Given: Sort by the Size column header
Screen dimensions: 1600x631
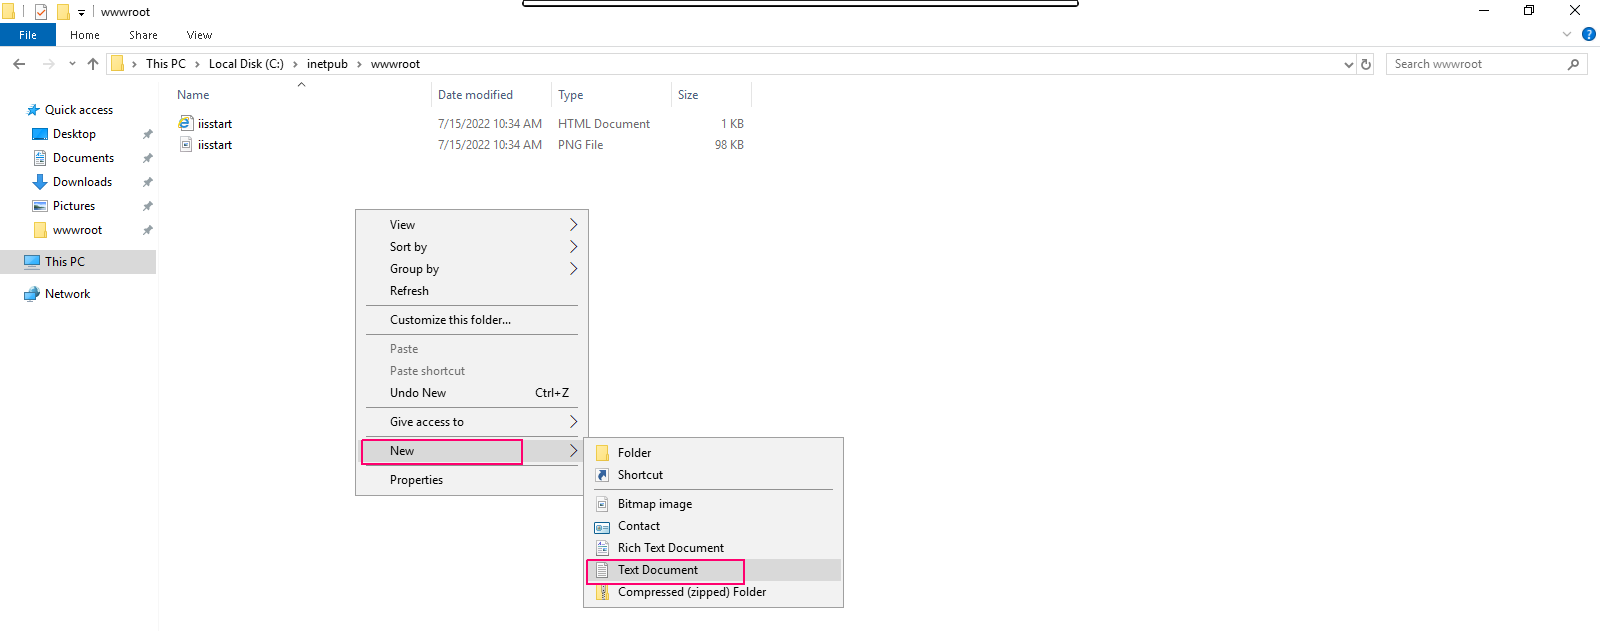Looking at the screenshot, I should [x=688, y=95].
